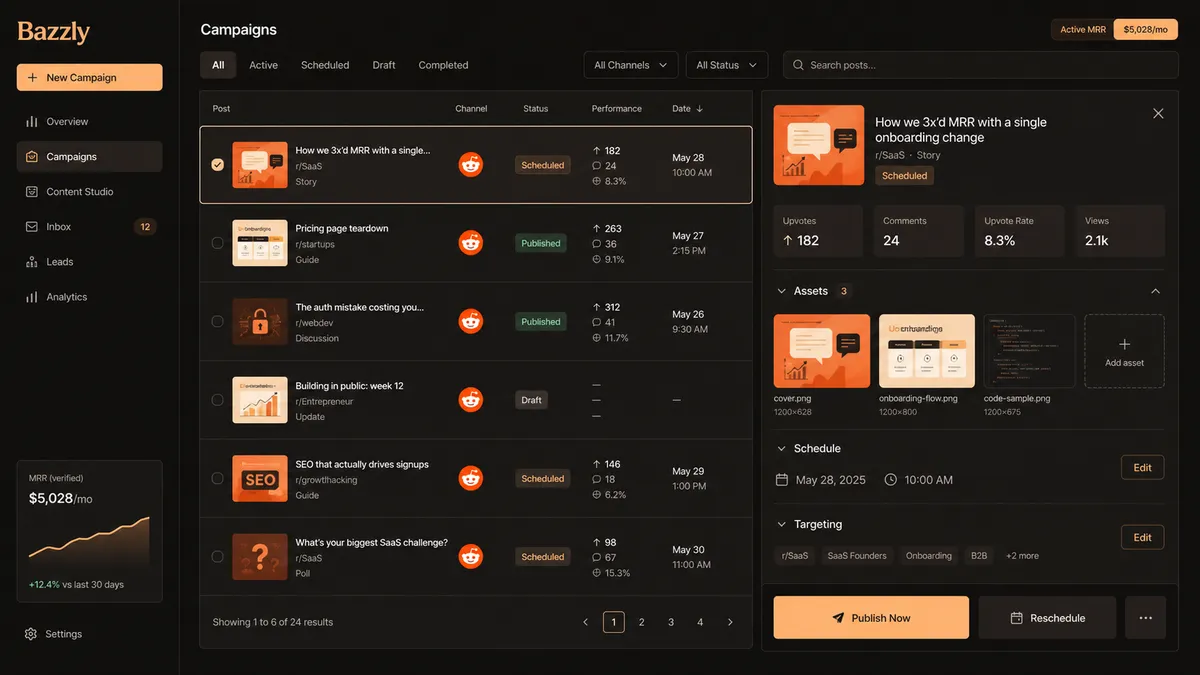Collapse the Assets section chevron
The image size is (1200, 675).
[x=782, y=291]
